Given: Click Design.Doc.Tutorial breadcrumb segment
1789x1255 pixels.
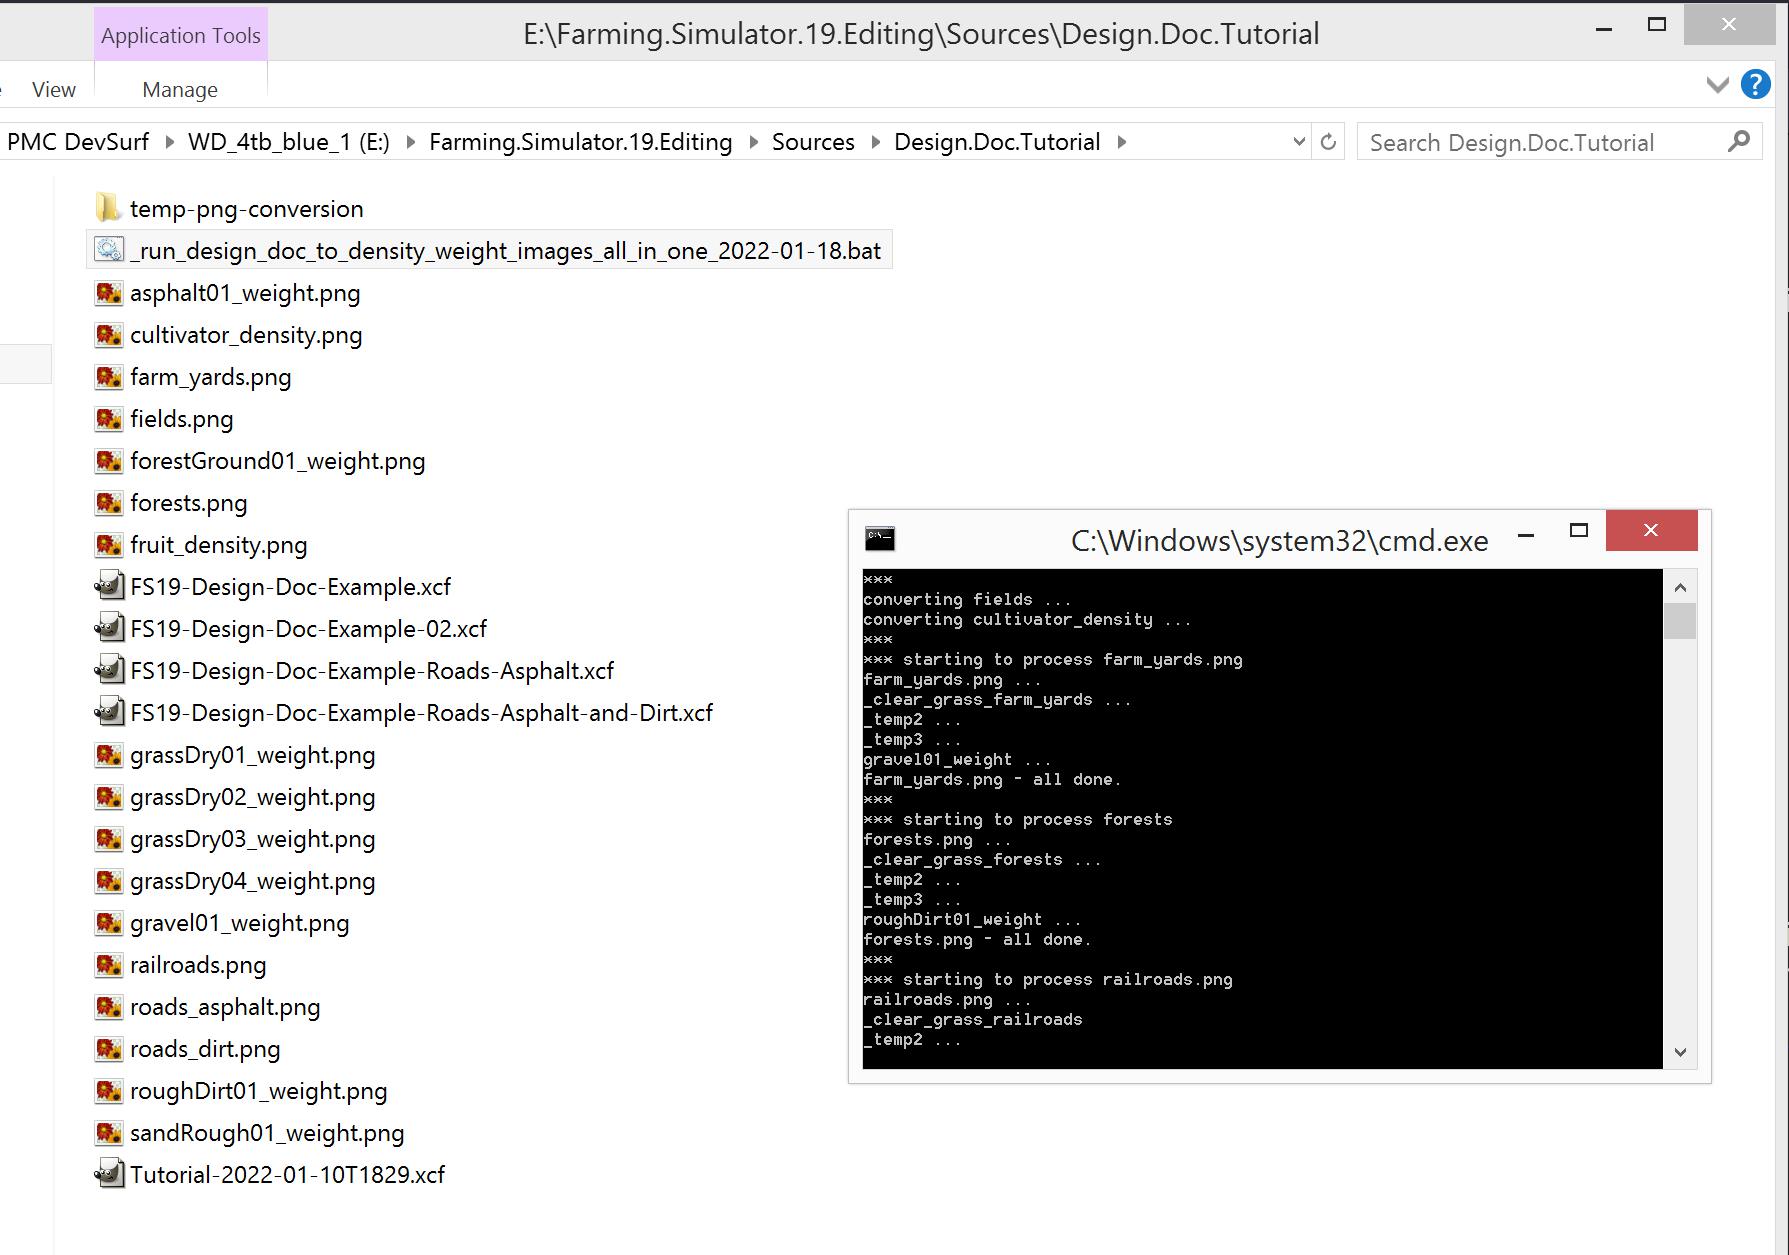Looking at the screenshot, I should pyautogui.click(x=997, y=142).
